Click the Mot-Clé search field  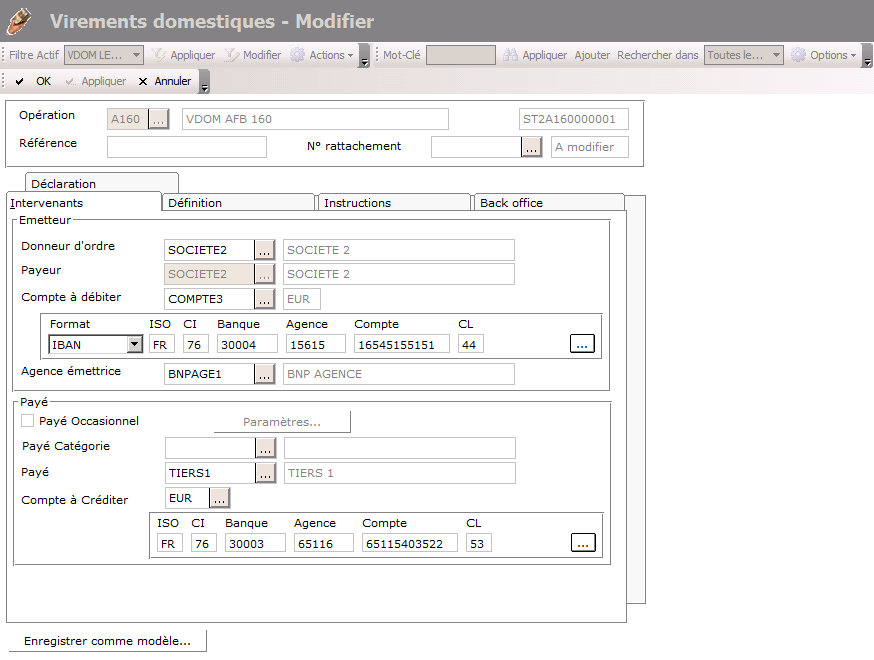tap(460, 55)
